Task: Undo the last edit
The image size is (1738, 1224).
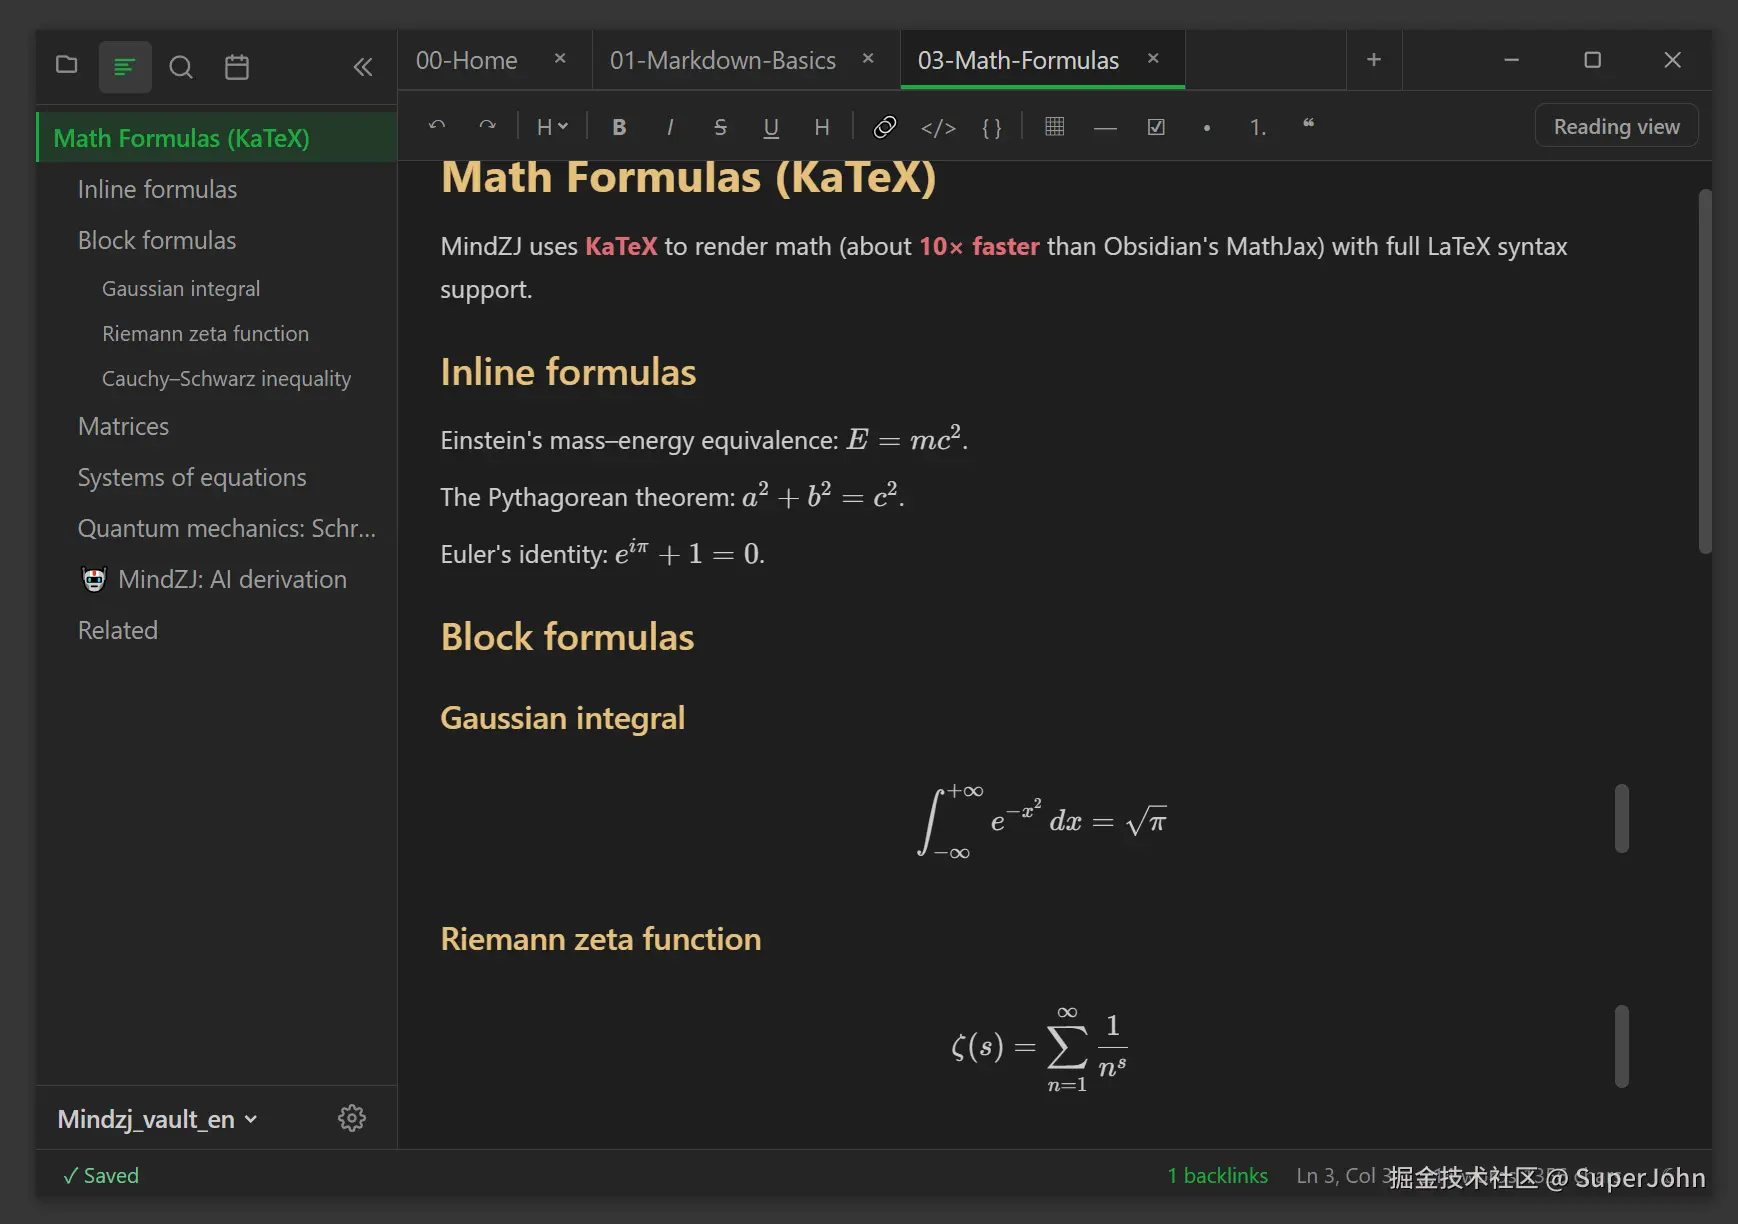Action: 437,126
